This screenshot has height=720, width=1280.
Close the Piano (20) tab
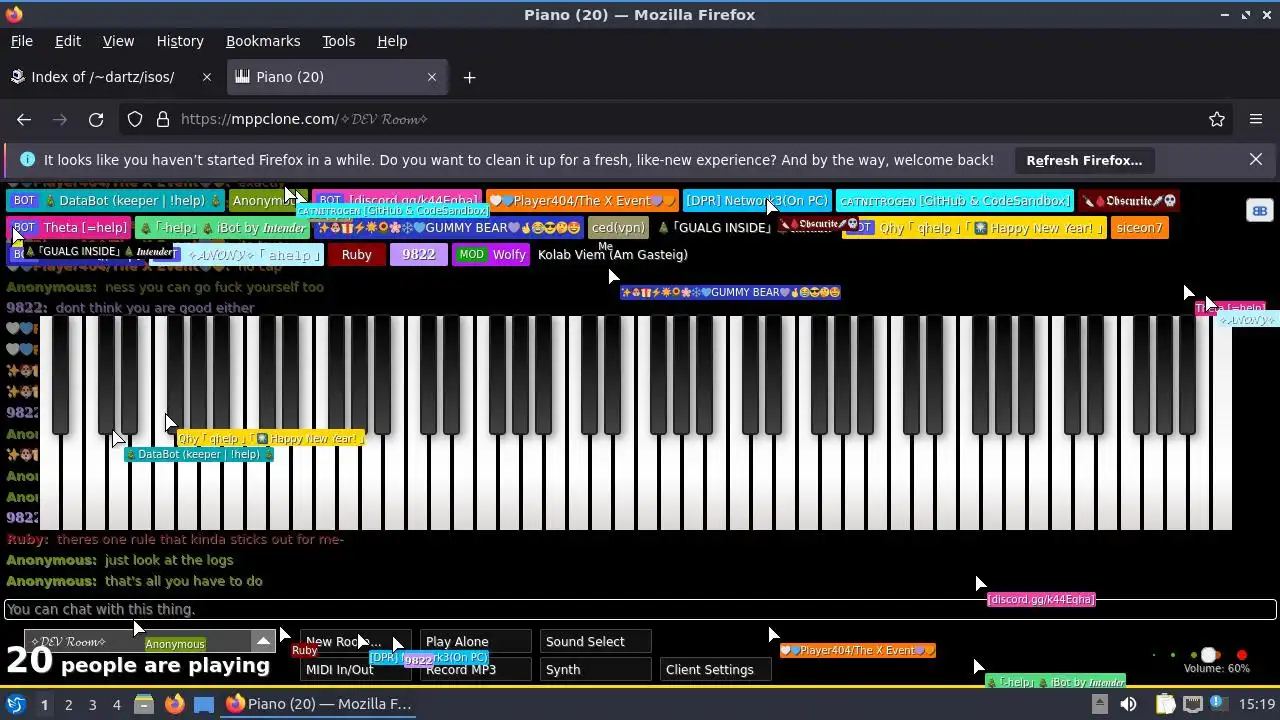pyautogui.click(x=432, y=77)
